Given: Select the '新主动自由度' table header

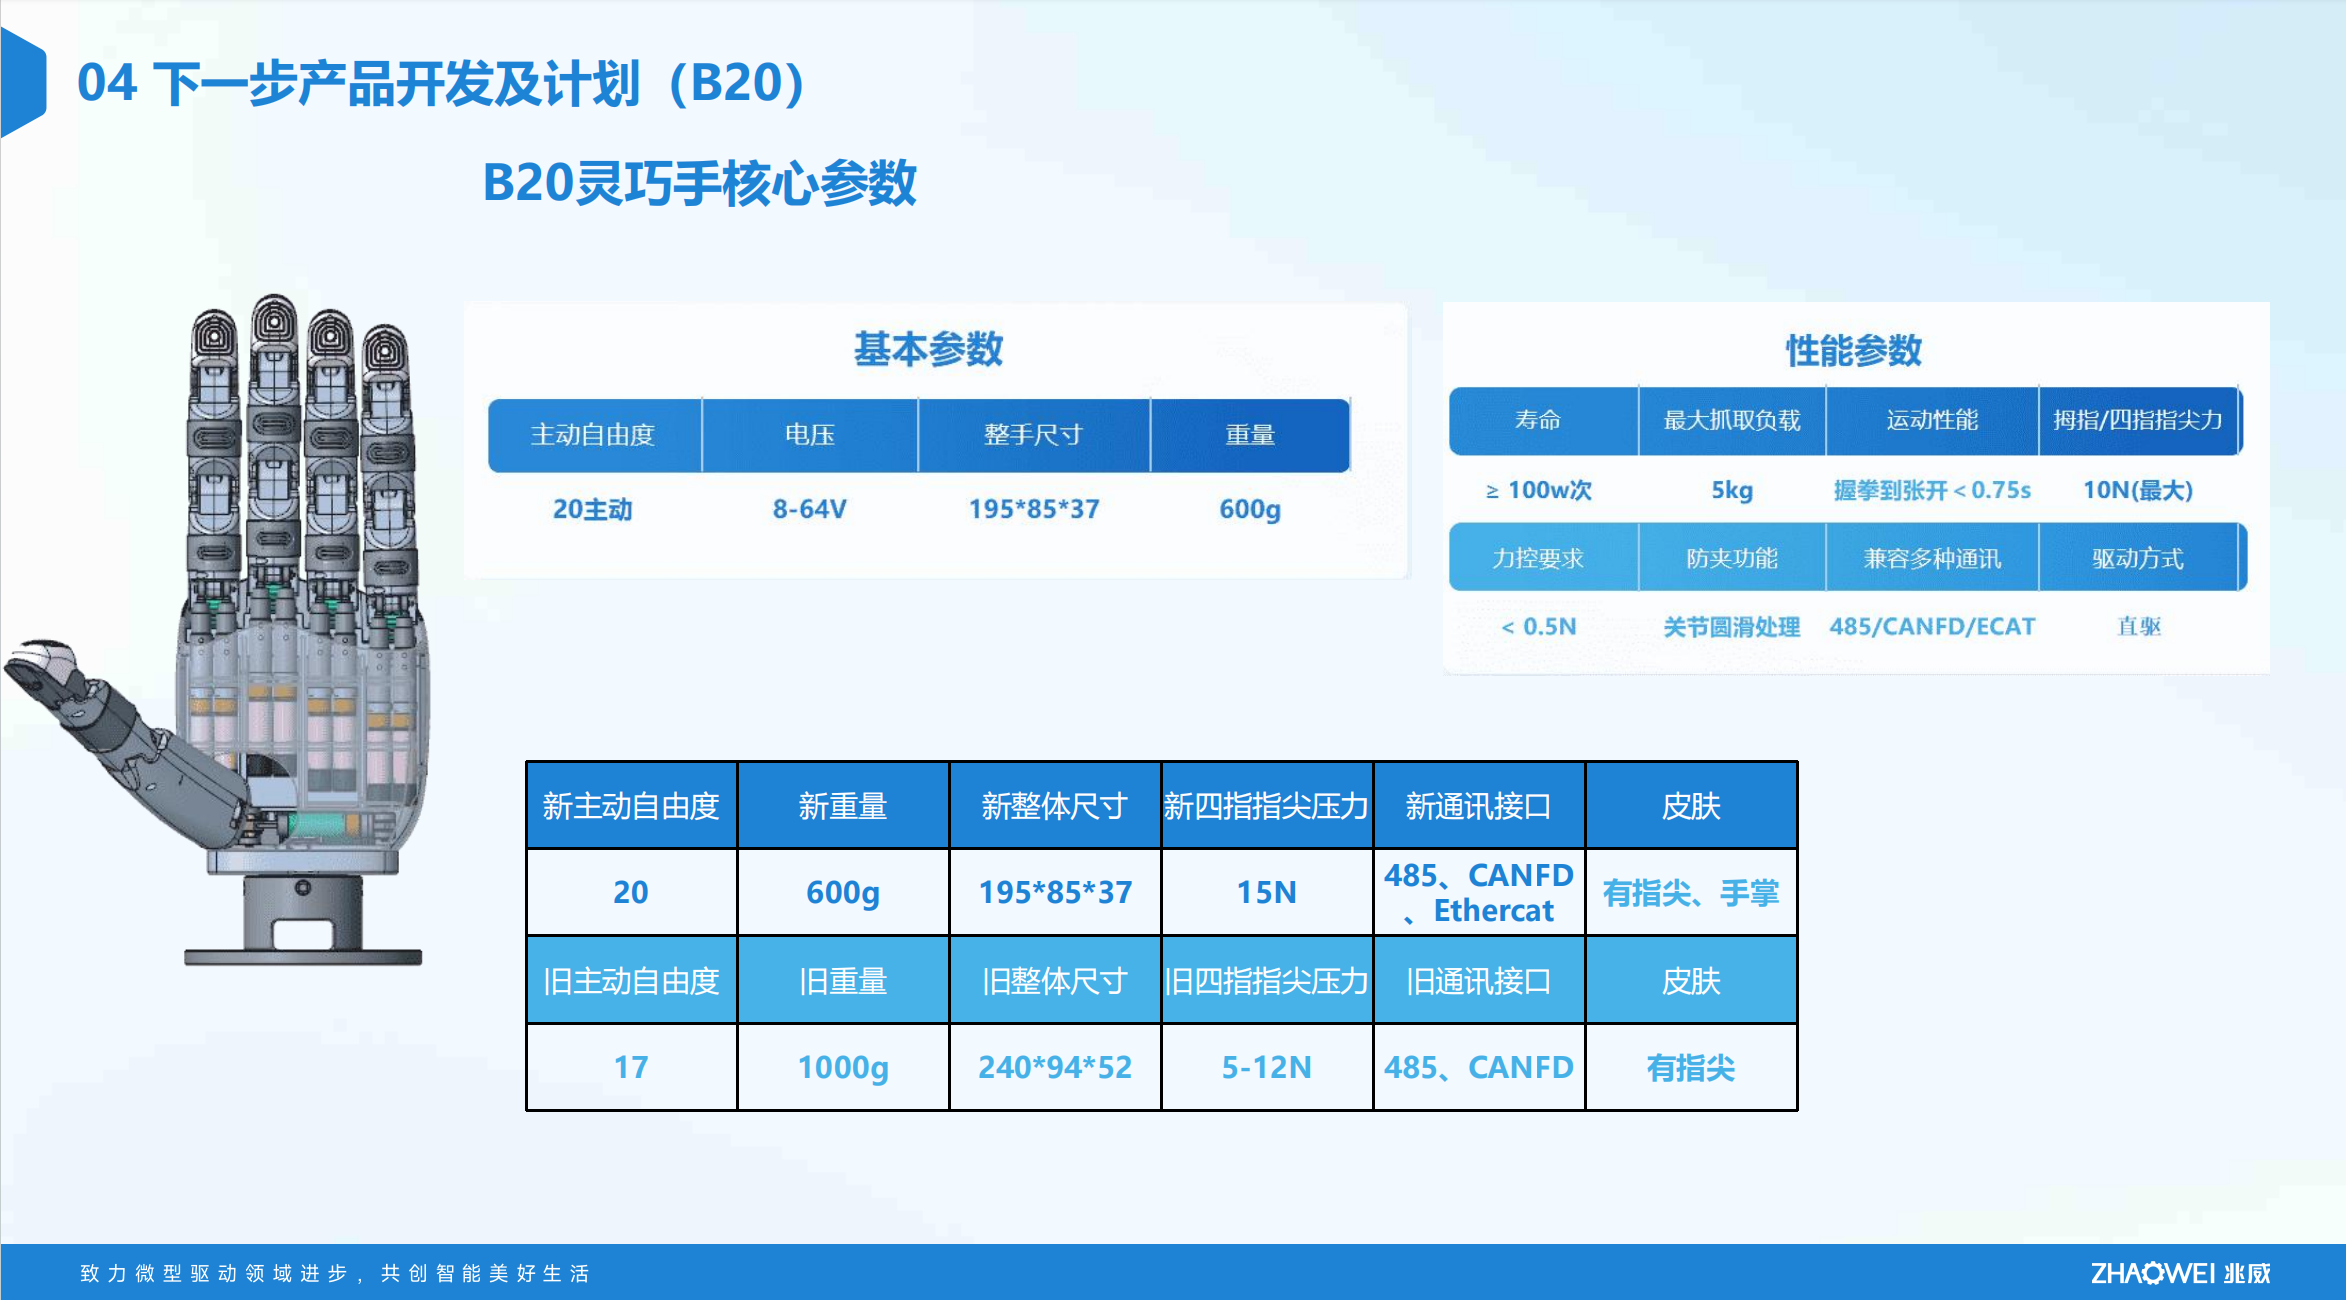Looking at the screenshot, I should click(x=631, y=806).
